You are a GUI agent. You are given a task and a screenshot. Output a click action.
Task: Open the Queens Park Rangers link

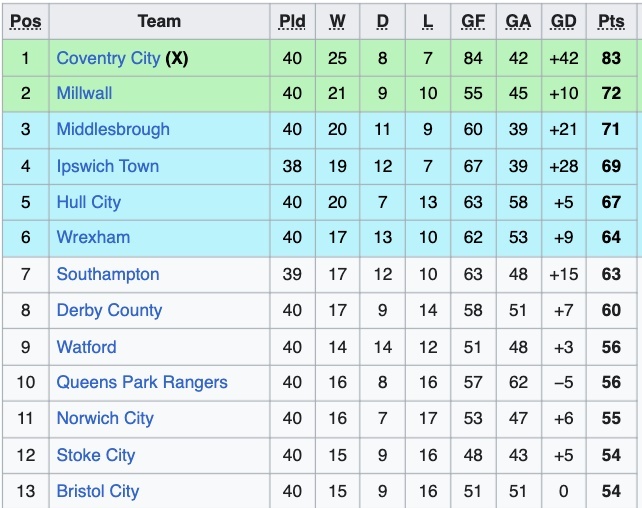pos(142,382)
